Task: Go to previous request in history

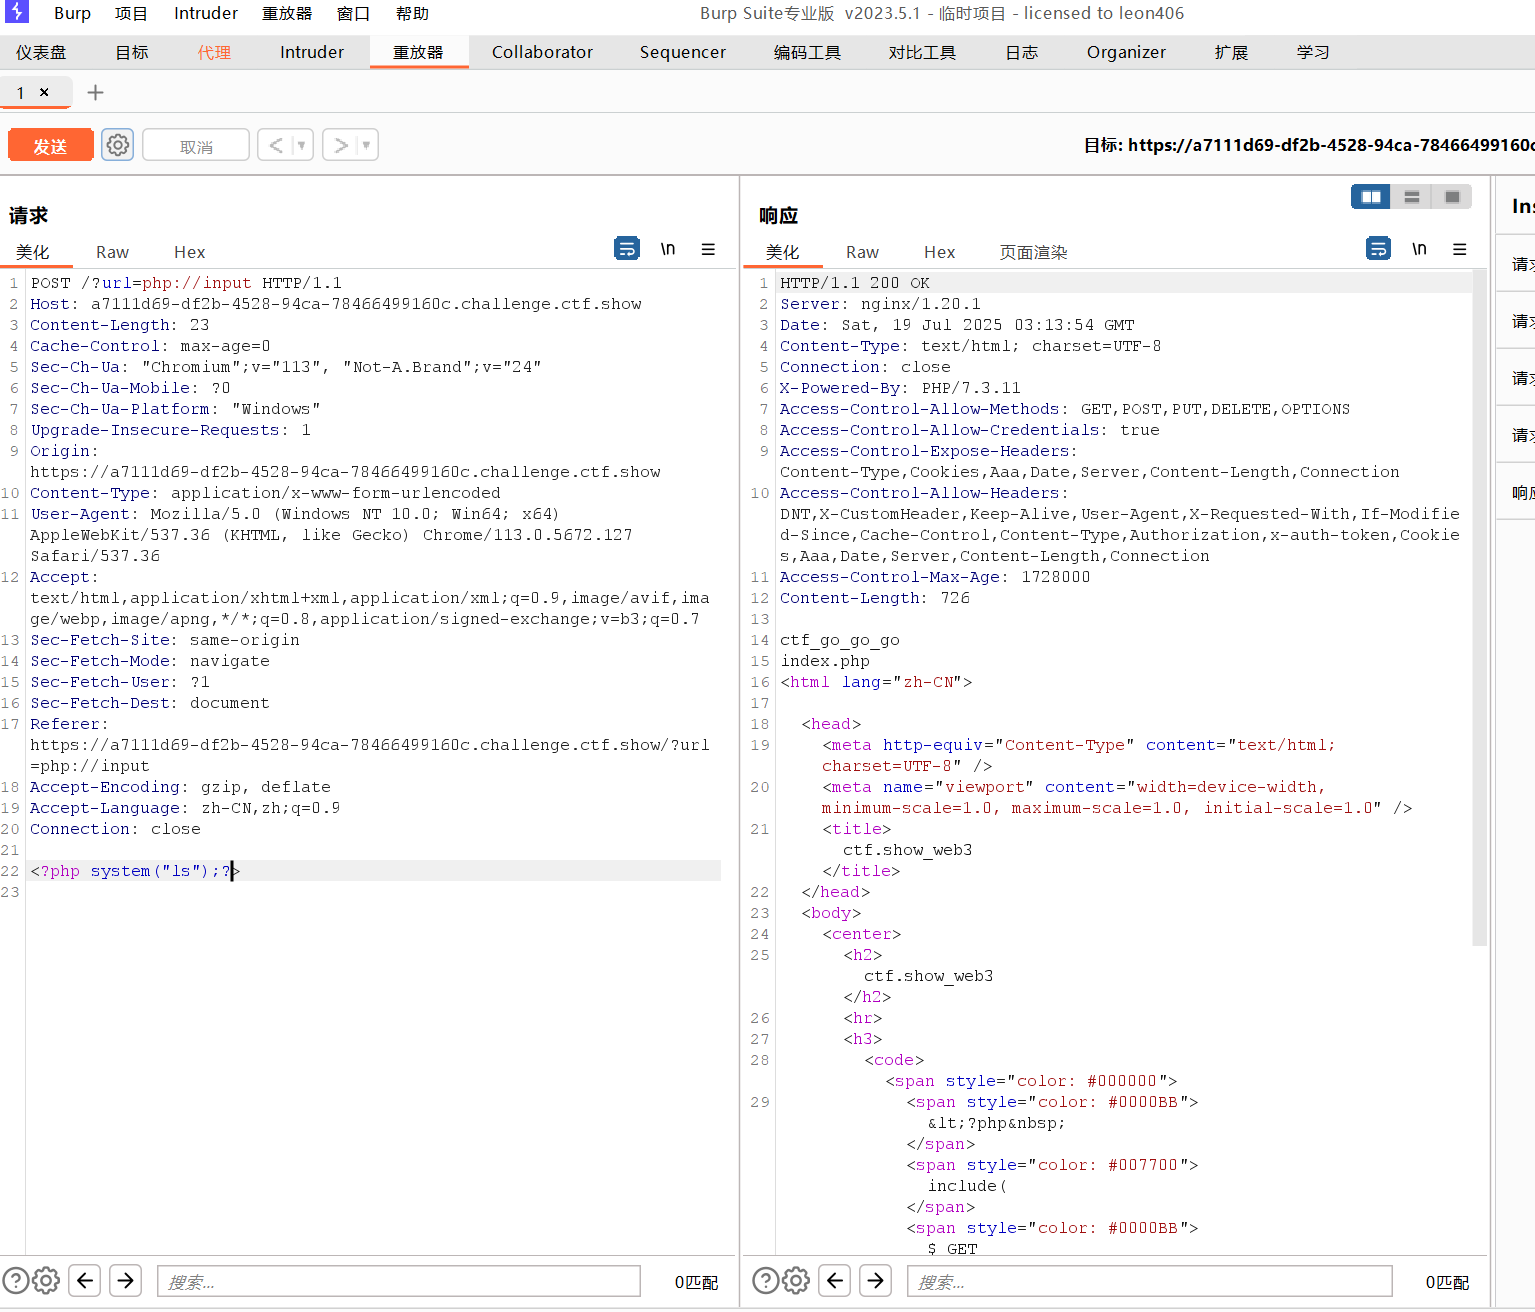Action: (276, 145)
